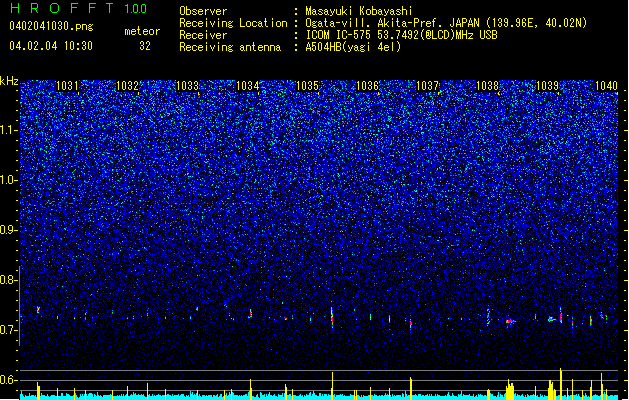The width and height of the screenshot is (629, 400).
Task: Select the location Ogata-vill. Akita-Pref. JAPAN text
Action: pyautogui.click(x=446, y=23)
